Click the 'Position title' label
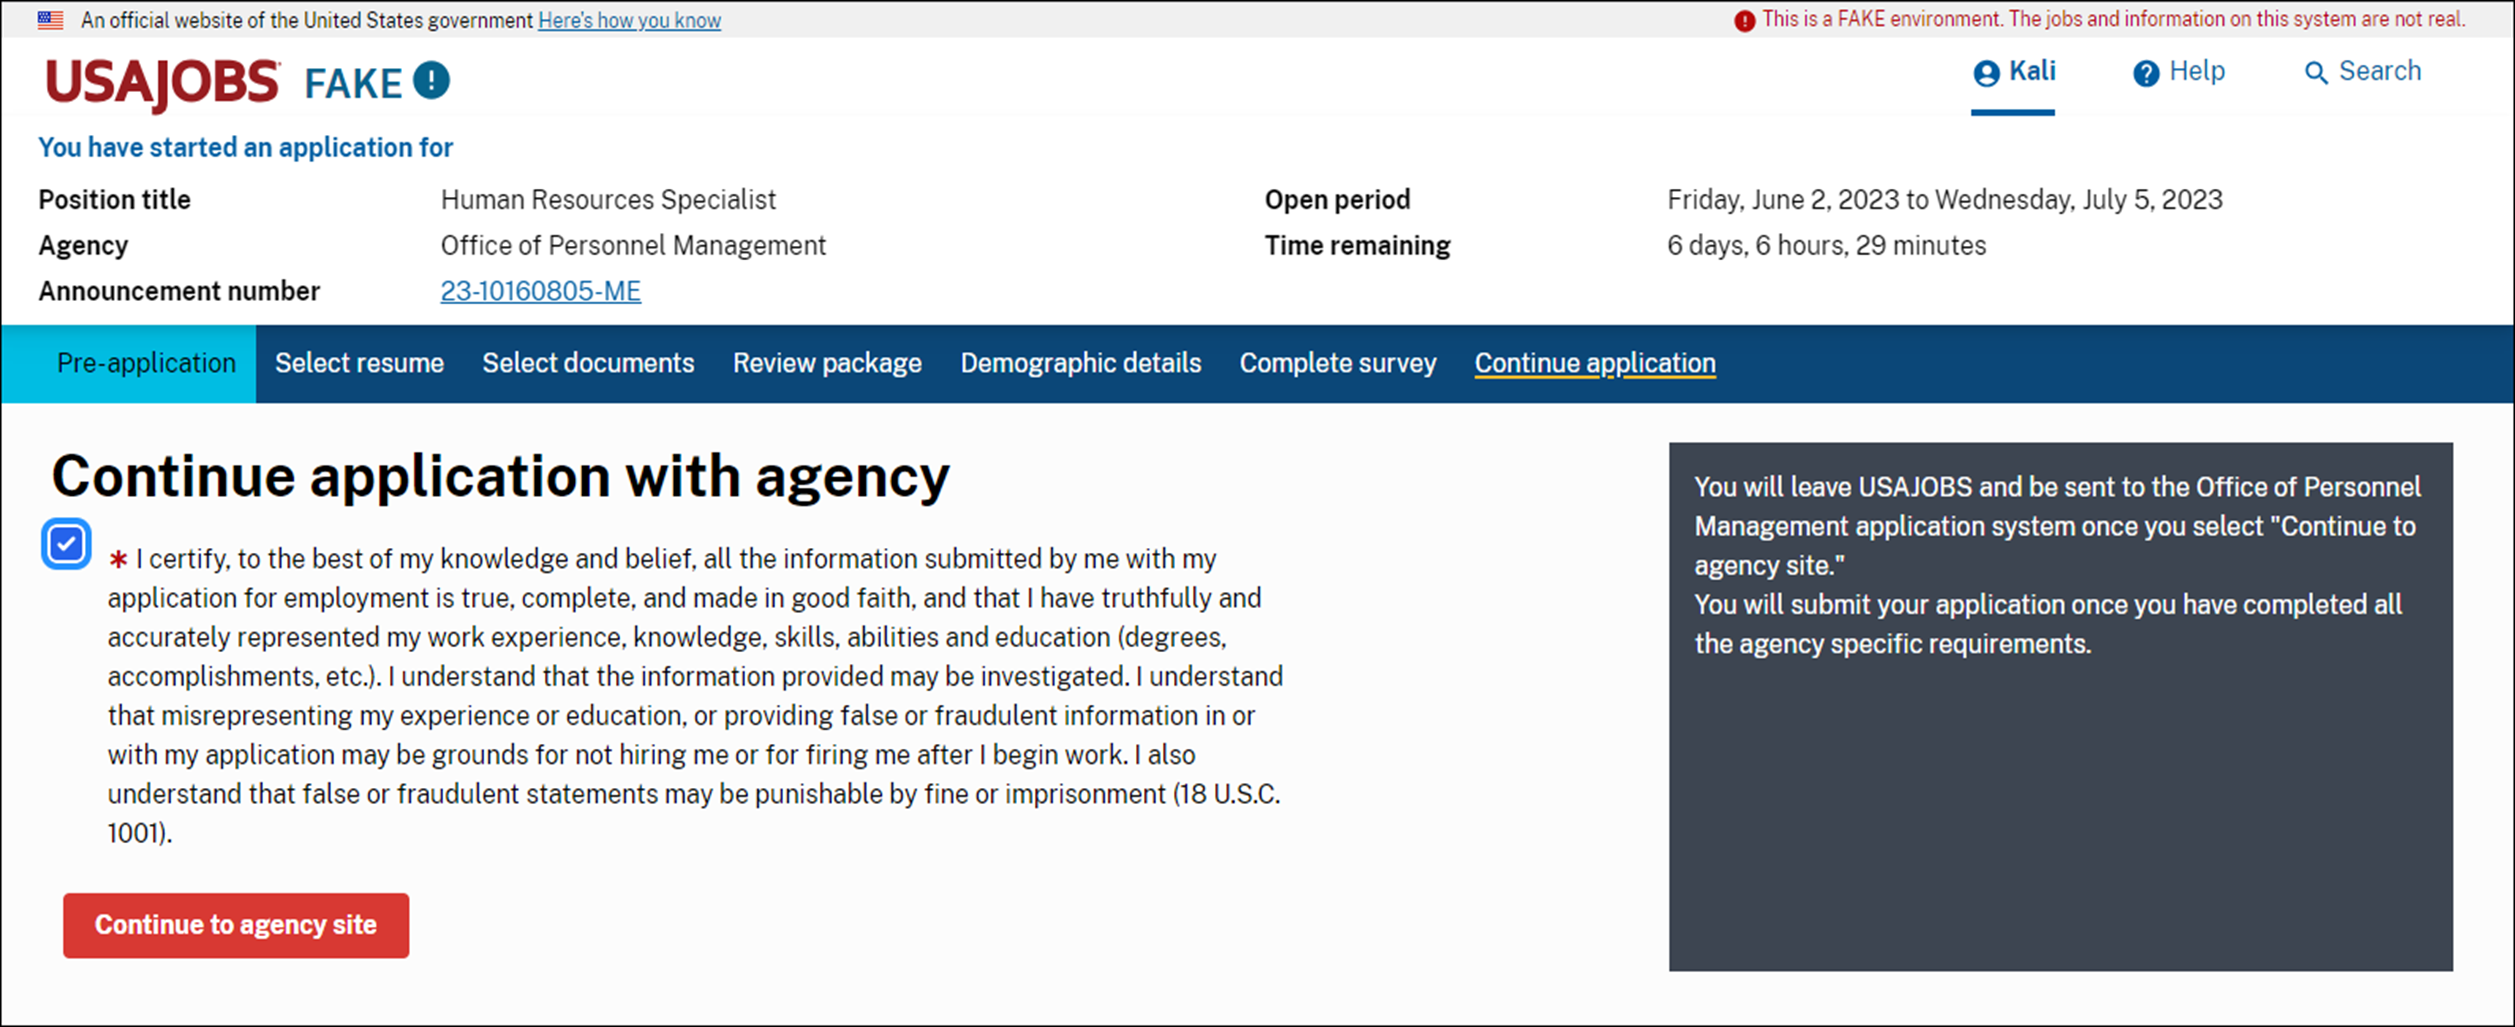The height and width of the screenshot is (1027, 2515). pyautogui.click(x=114, y=200)
